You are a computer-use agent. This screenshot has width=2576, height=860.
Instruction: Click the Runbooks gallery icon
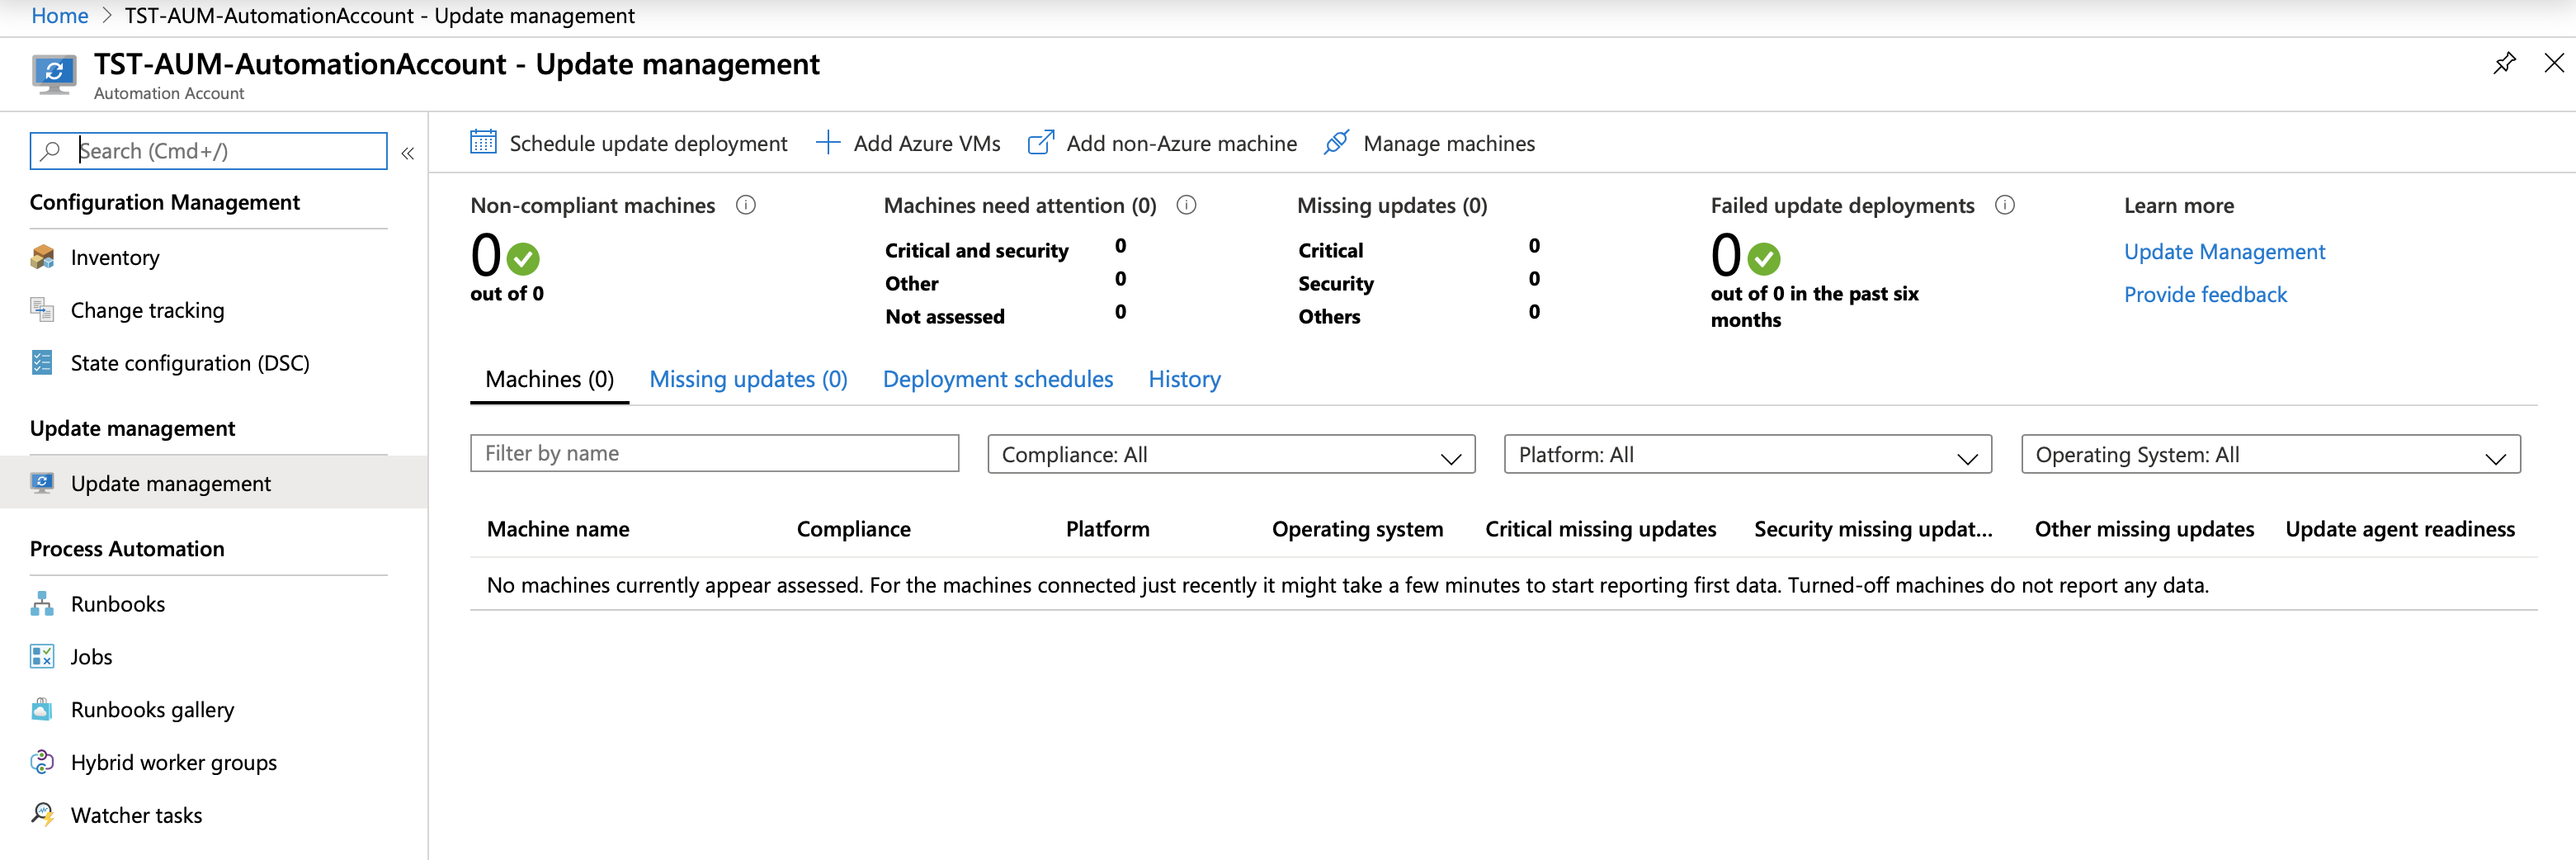(x=42, y=710)
